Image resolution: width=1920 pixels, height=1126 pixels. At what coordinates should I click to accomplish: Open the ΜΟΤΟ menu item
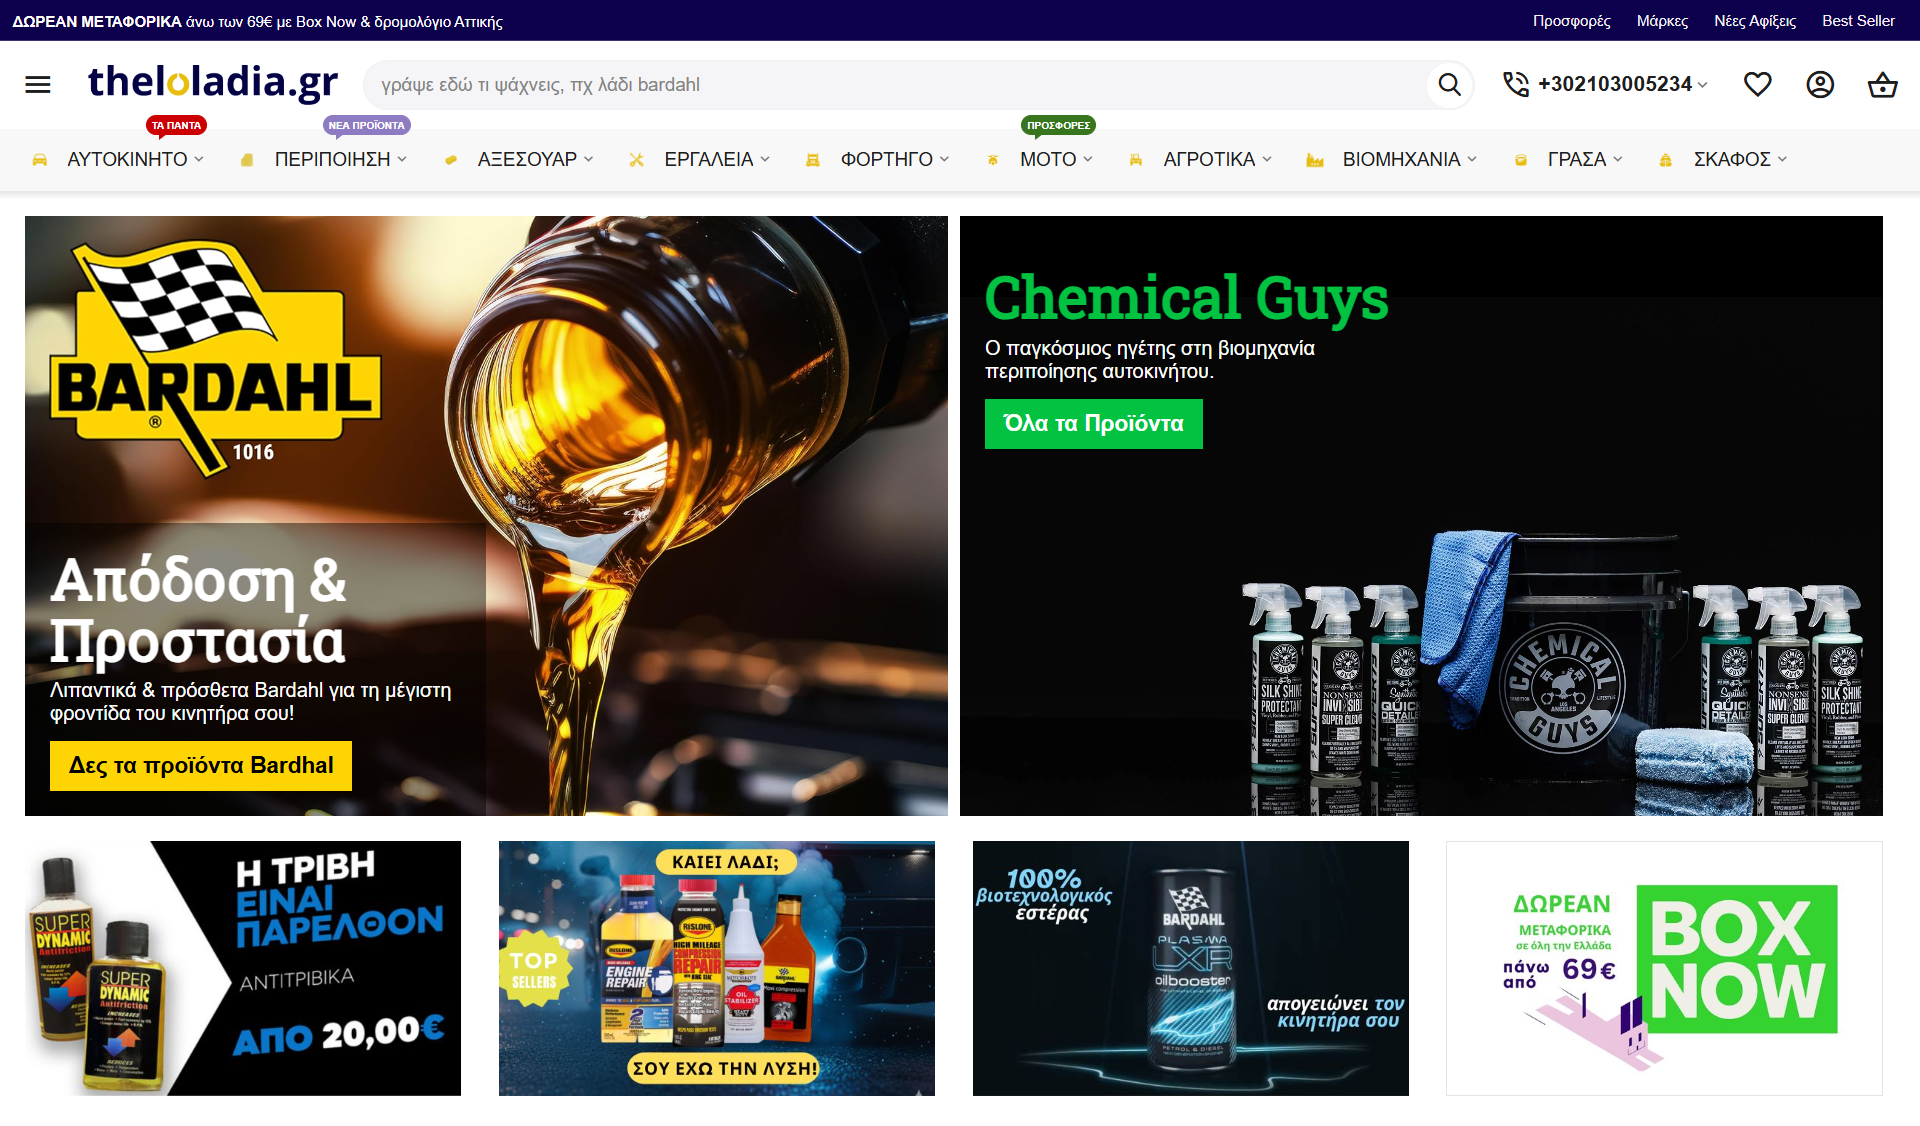tap(1048, 160)
